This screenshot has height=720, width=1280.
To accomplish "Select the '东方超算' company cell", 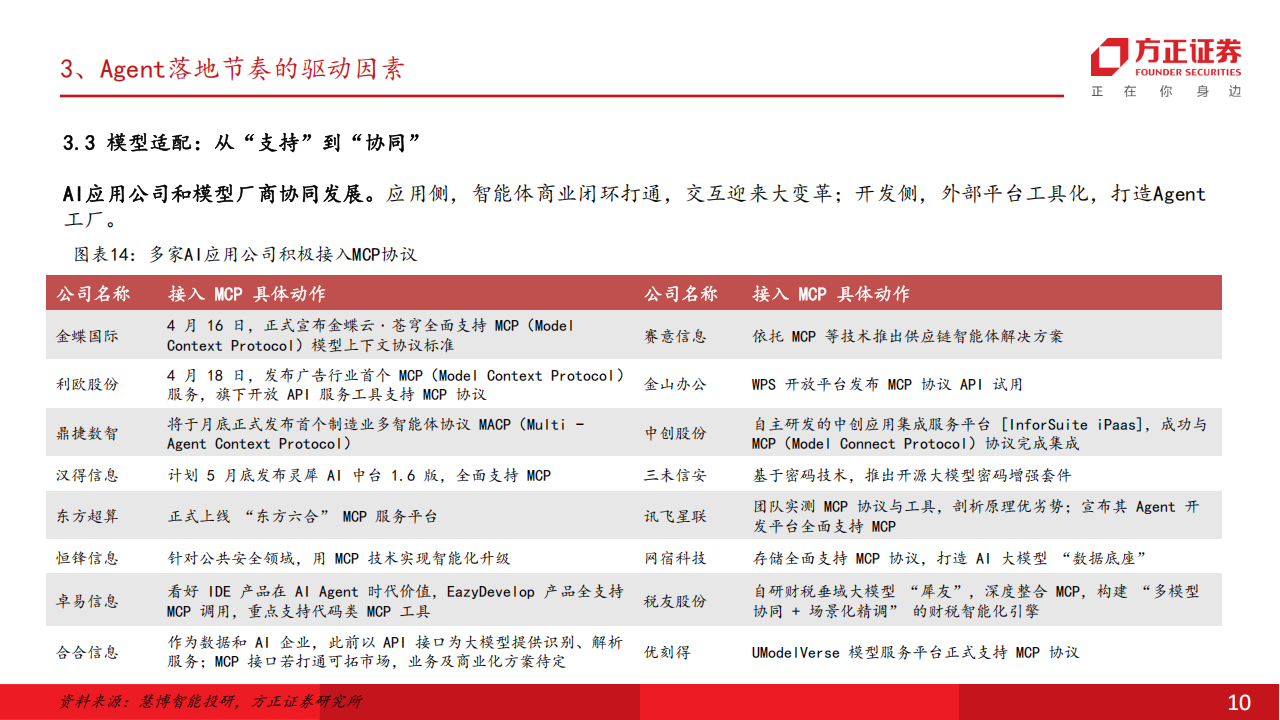I will [x=87, y=516].
